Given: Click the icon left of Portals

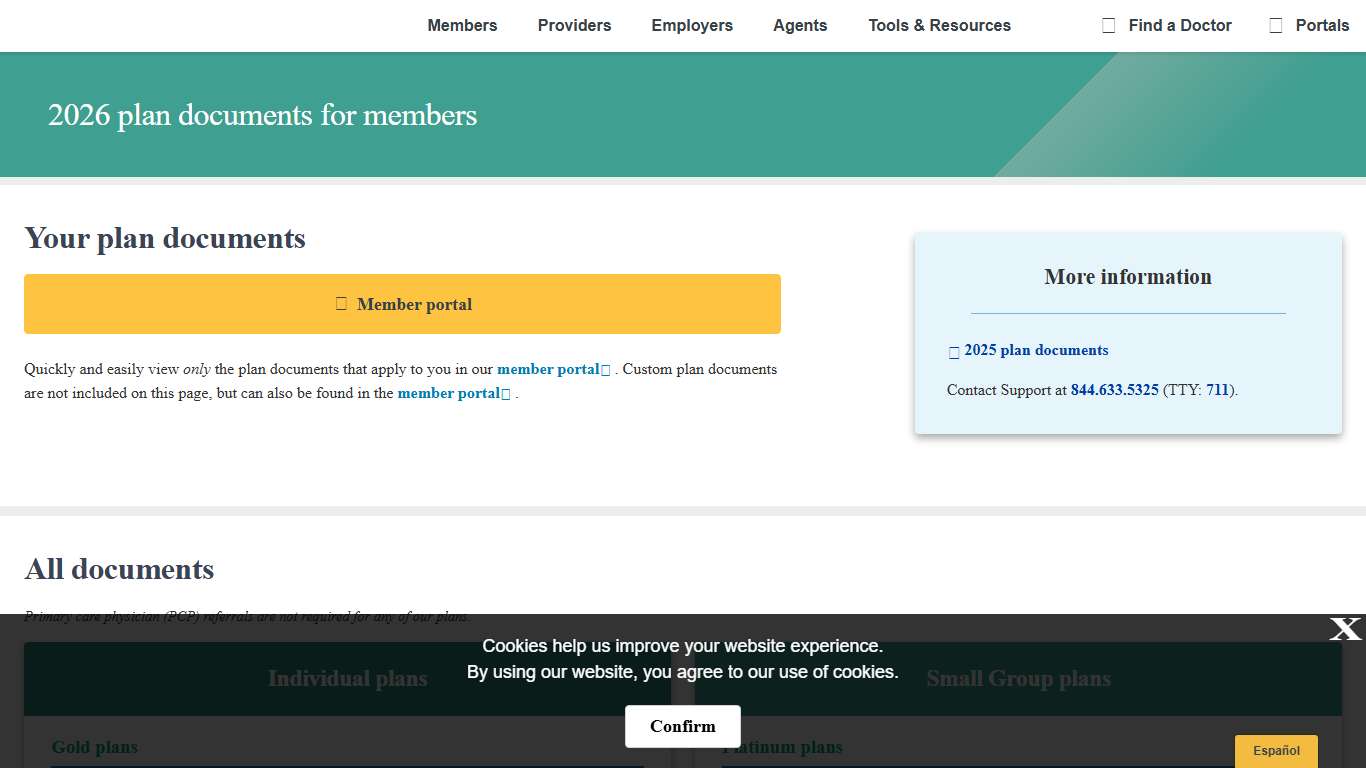Looking at the screenshot, I should (1275, 26).
